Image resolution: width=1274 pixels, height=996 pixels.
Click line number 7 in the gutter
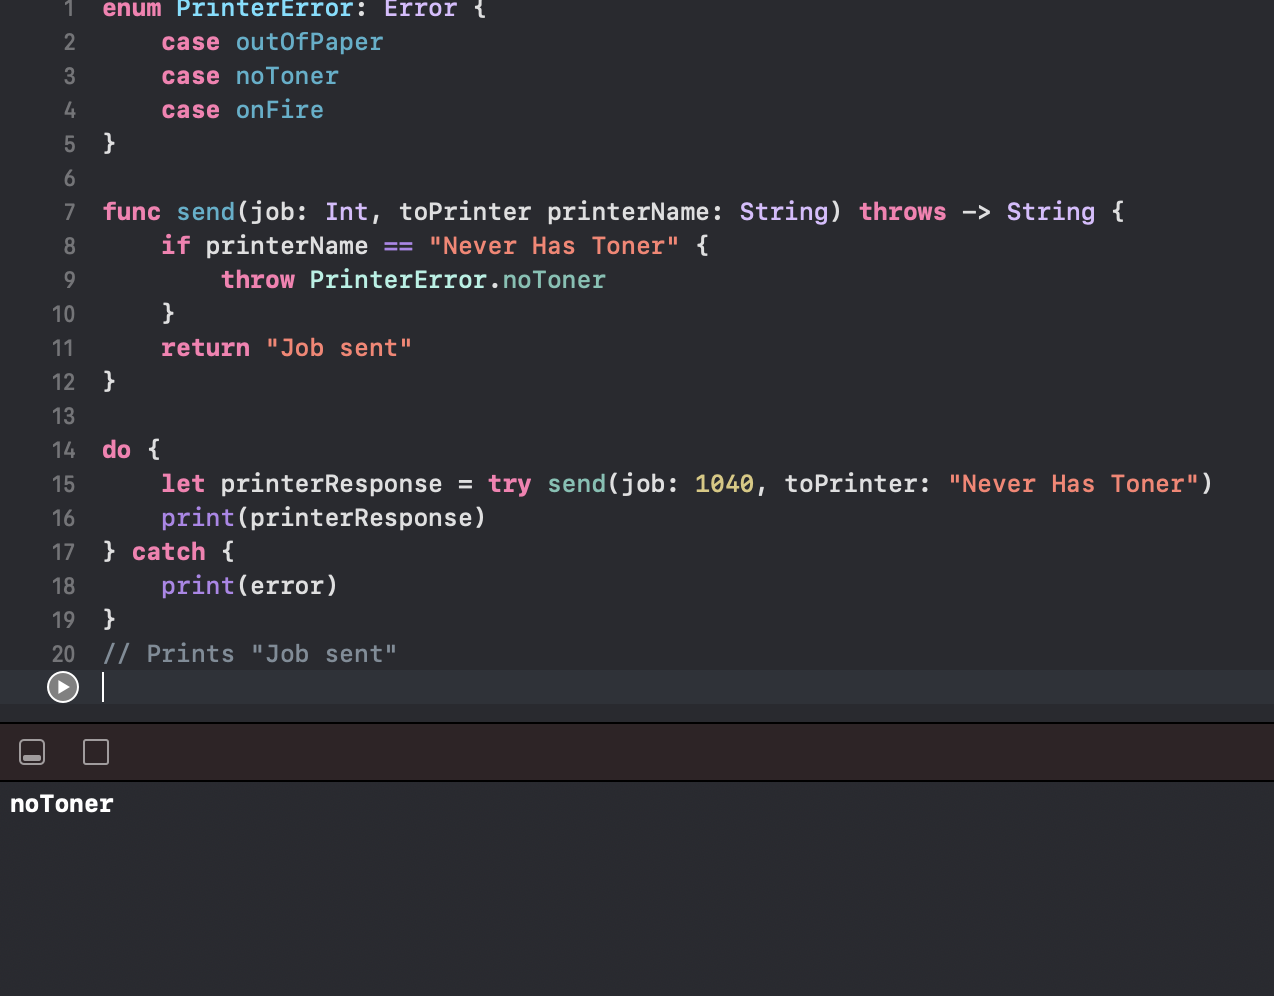[x=70, y=212]
